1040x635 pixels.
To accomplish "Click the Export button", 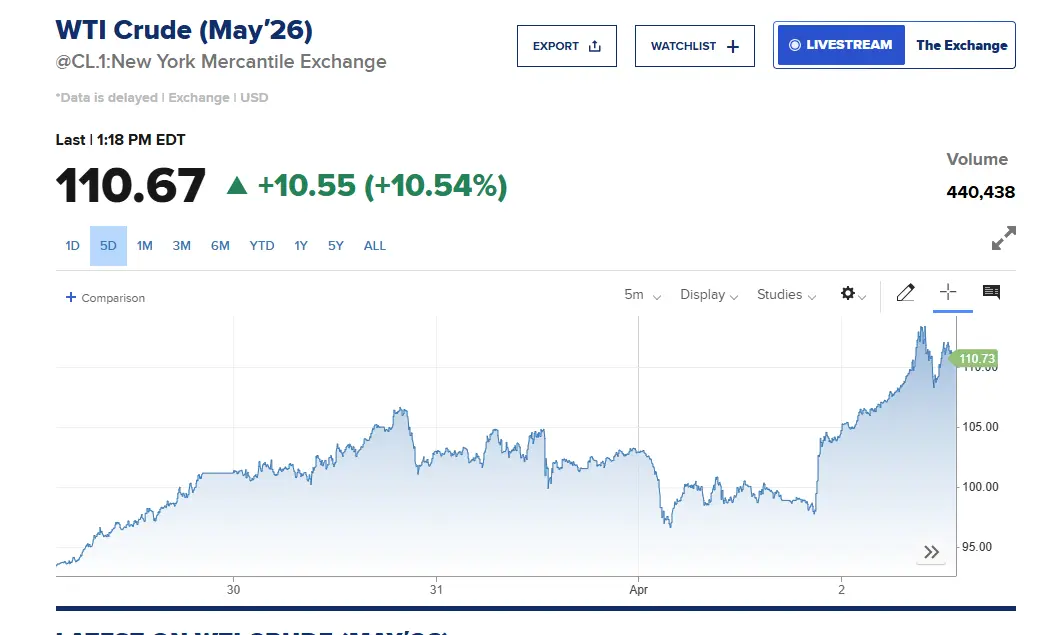I will (567, 46).
